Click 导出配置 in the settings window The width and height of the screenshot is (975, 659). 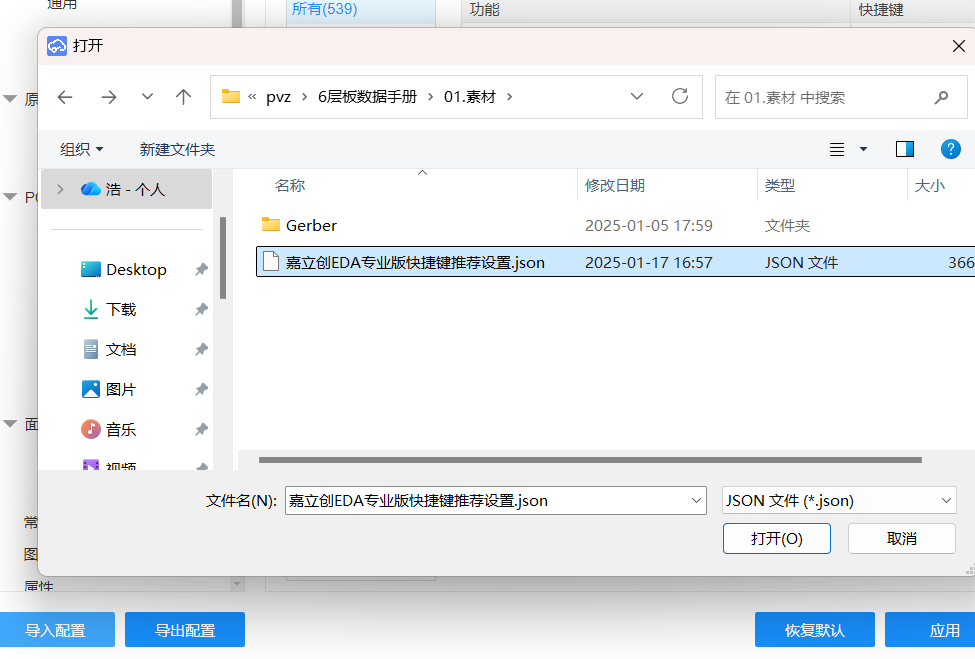click(185, 630)
